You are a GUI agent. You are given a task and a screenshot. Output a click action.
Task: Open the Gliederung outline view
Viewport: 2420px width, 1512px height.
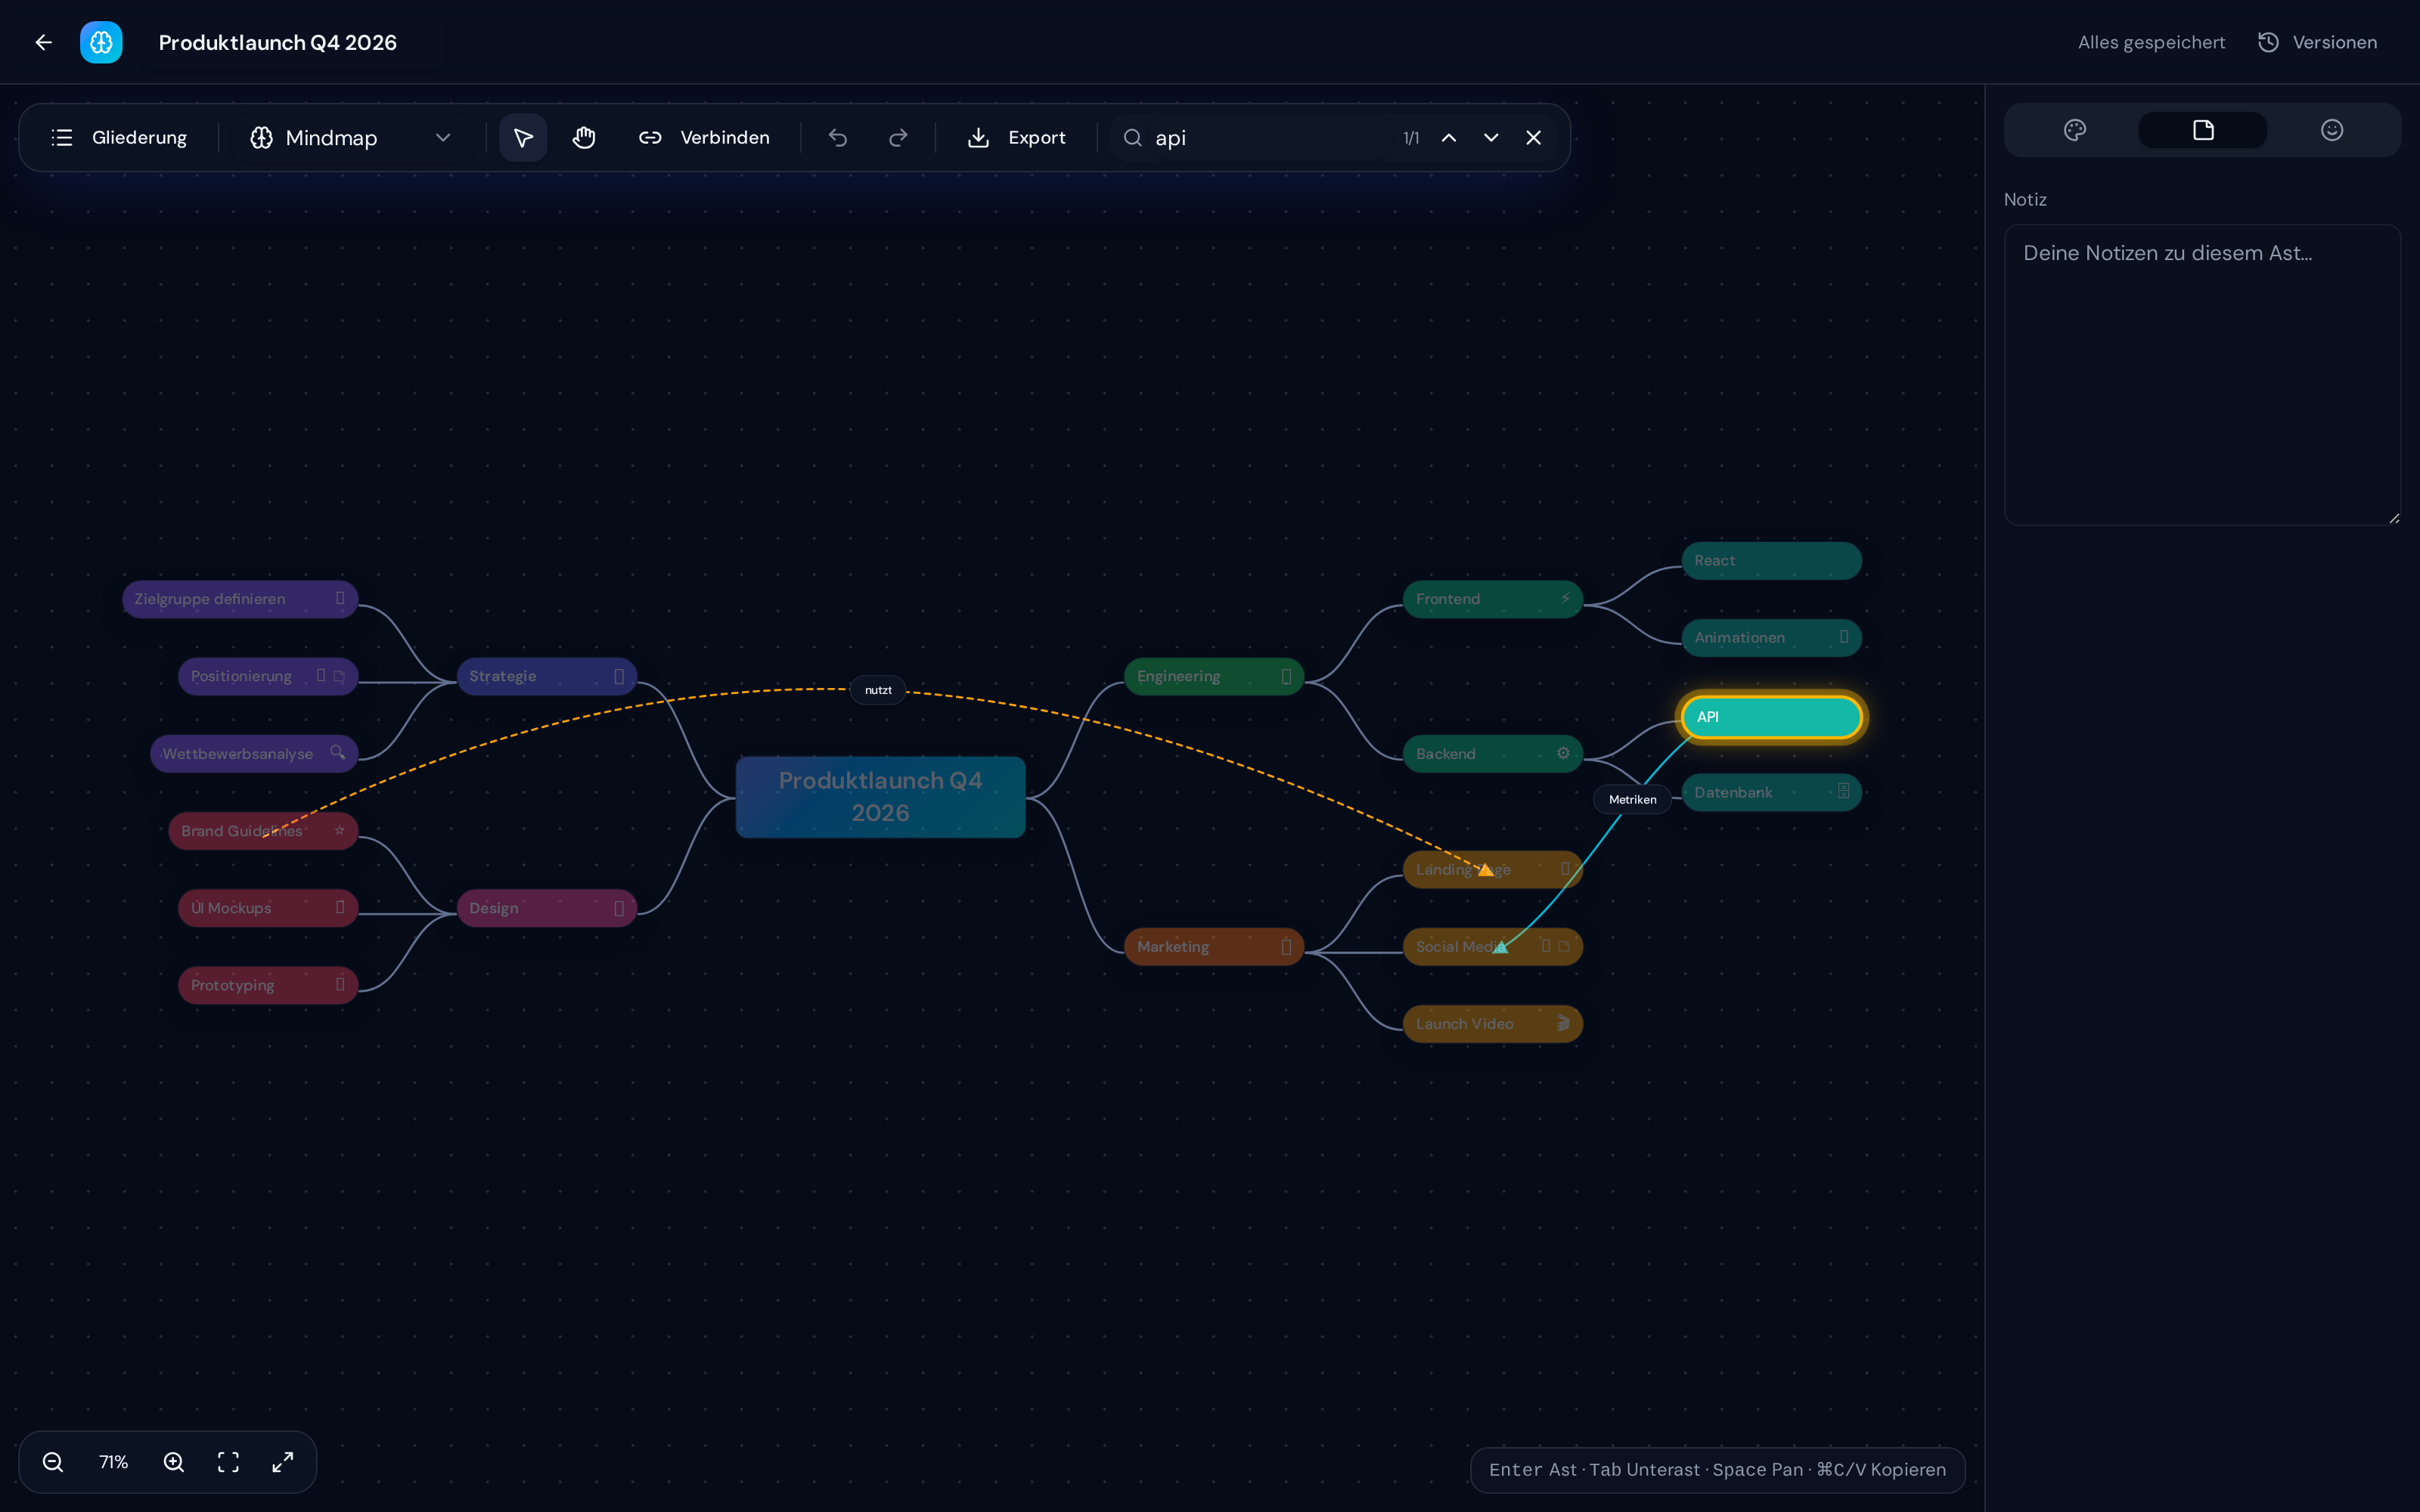coord(119,137)
